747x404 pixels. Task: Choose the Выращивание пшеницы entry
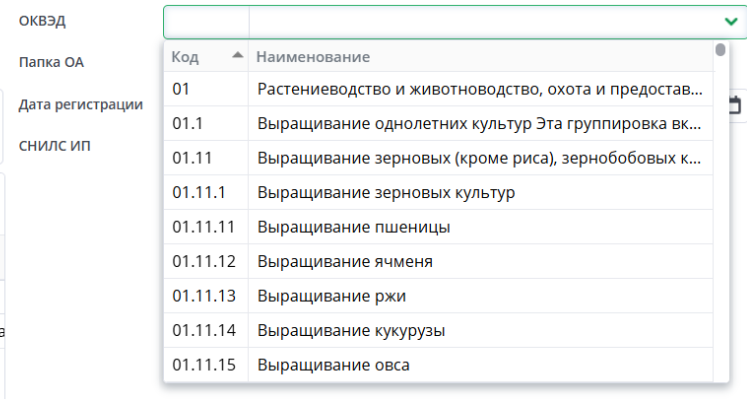click(x=440, y=227)
